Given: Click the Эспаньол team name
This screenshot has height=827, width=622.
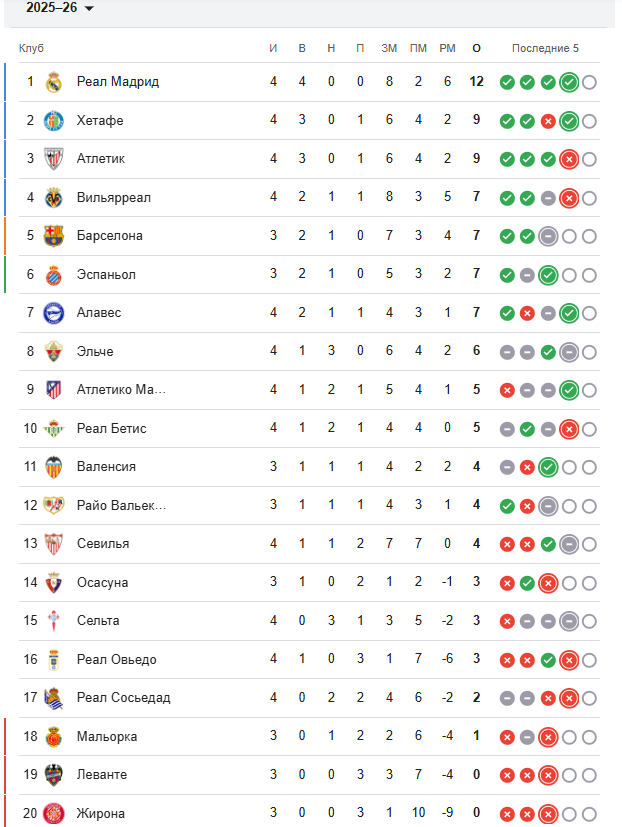Looking at the screenshot, I should (x=106, y=274).
